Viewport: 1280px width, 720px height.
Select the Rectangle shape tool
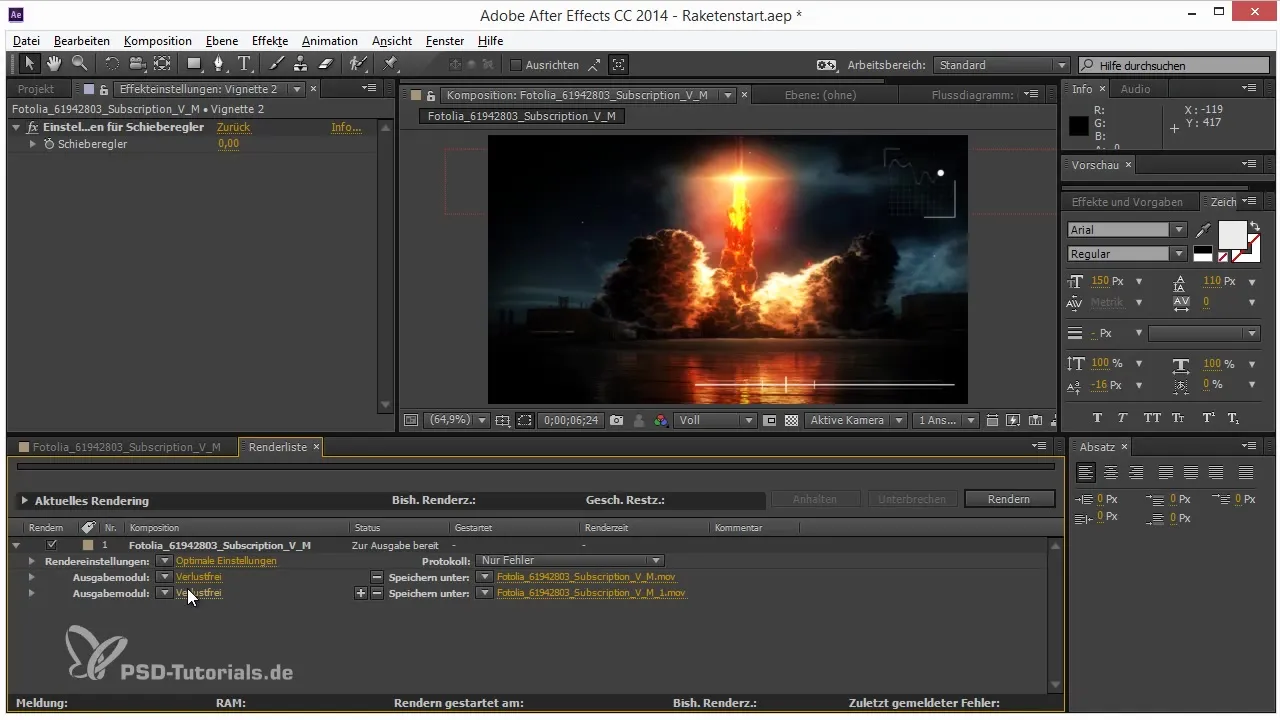195,64
